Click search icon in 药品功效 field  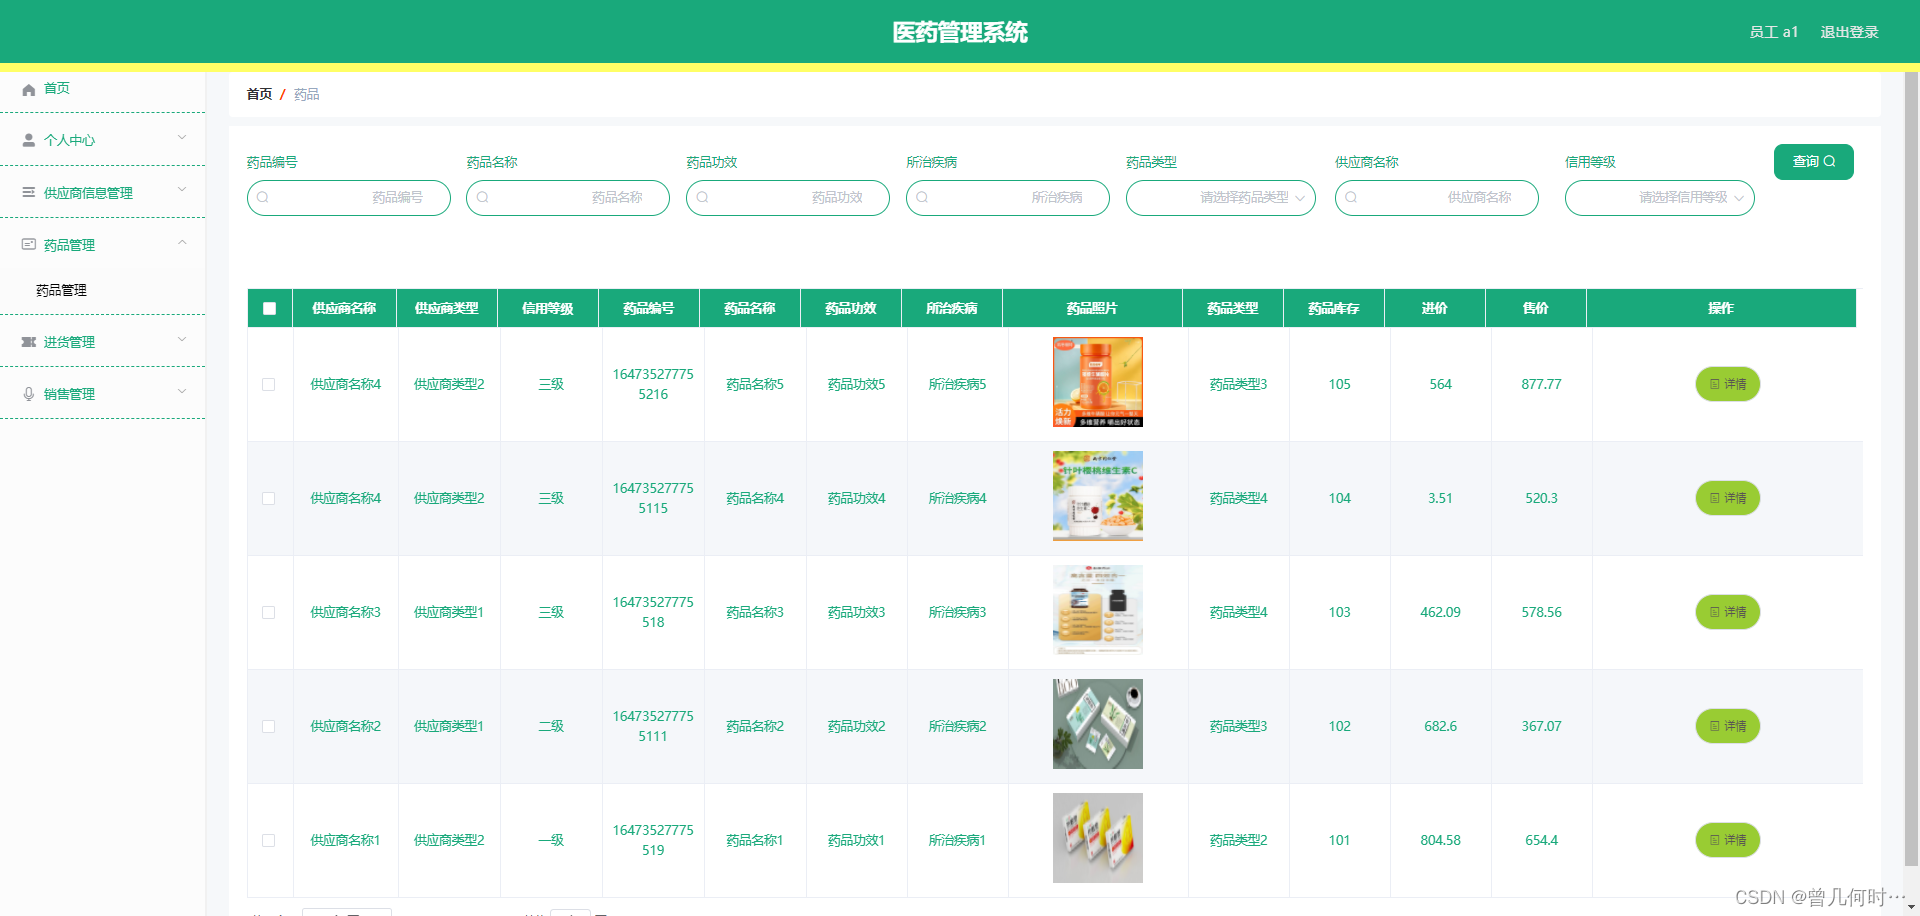(703, 198)
